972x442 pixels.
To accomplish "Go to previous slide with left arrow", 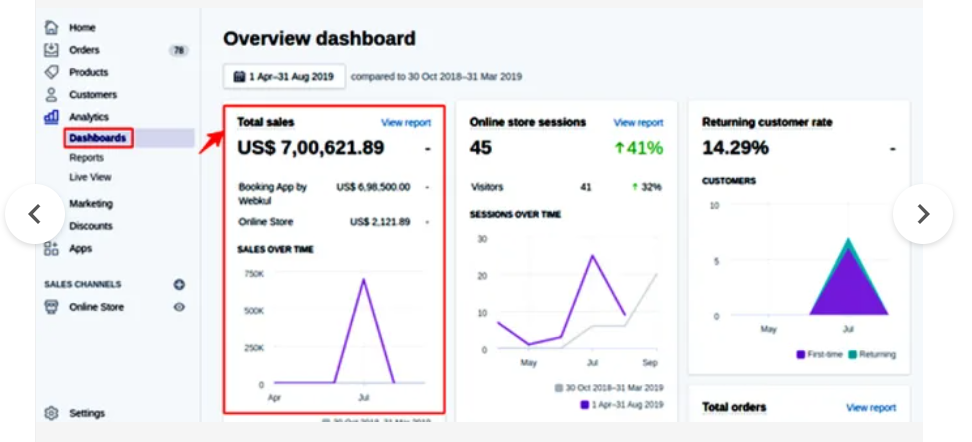I will click(x=34, y=214).
